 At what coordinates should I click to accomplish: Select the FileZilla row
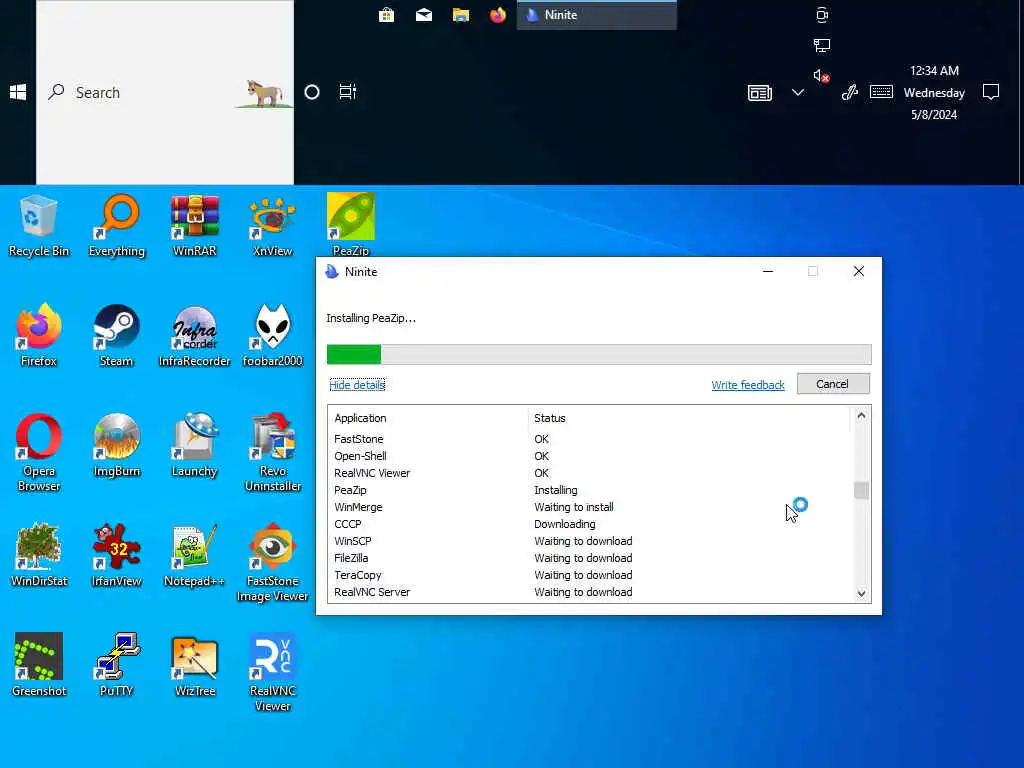point(590,558)
